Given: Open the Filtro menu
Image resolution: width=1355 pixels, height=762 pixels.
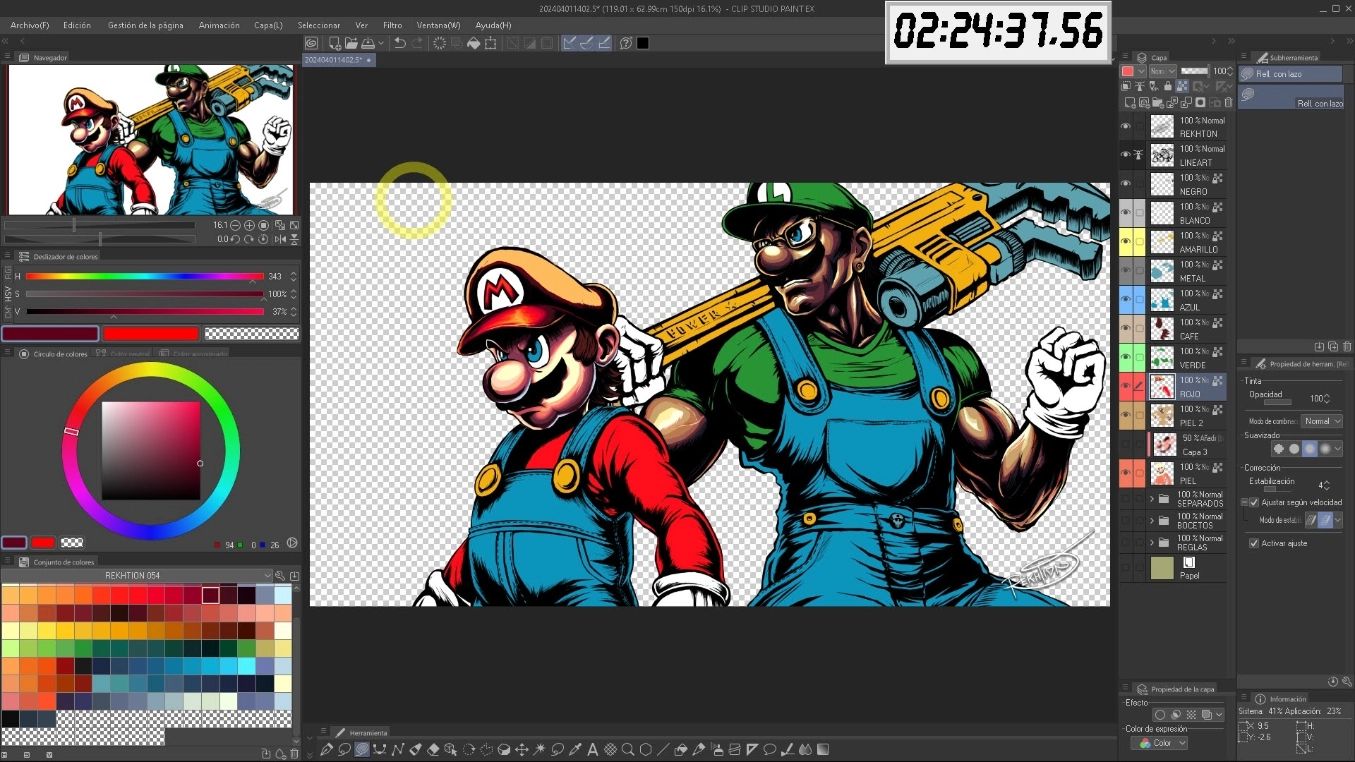Looking at the screenshot, I should tap(392, 25).
